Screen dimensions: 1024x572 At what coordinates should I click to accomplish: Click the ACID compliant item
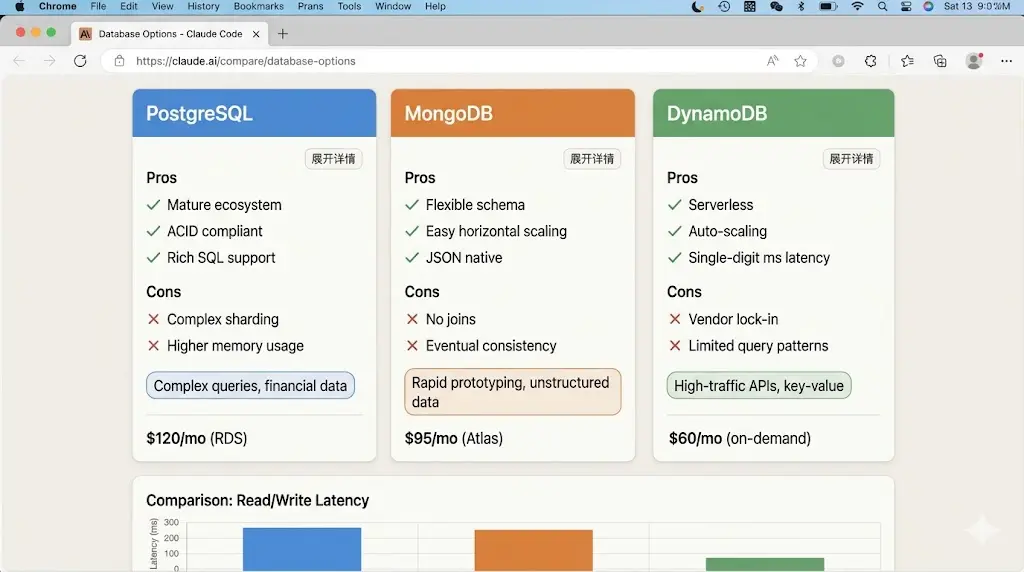tap(214, 231)
